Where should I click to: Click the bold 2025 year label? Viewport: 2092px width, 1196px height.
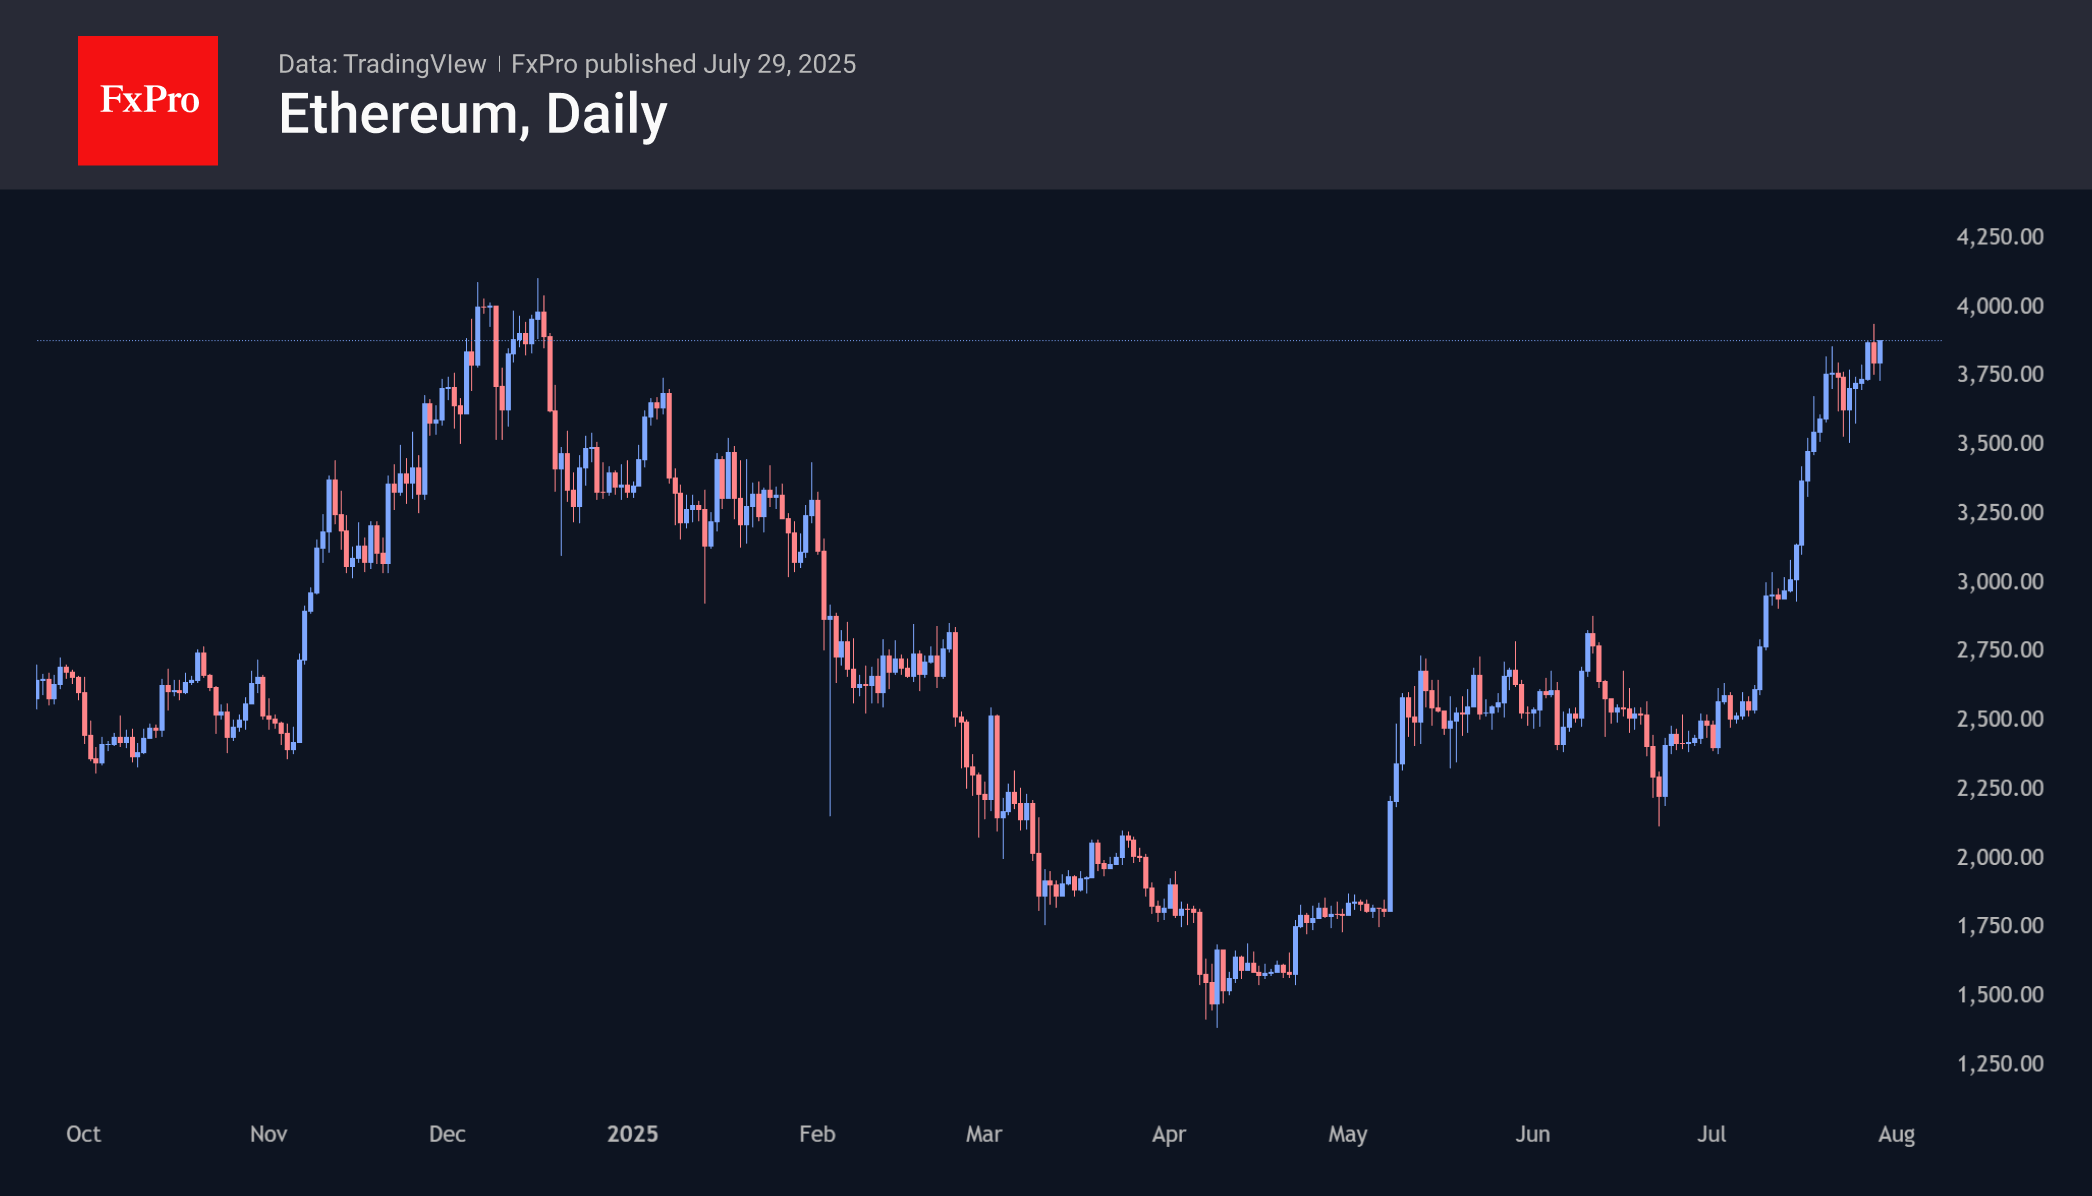click(632, 1134)
